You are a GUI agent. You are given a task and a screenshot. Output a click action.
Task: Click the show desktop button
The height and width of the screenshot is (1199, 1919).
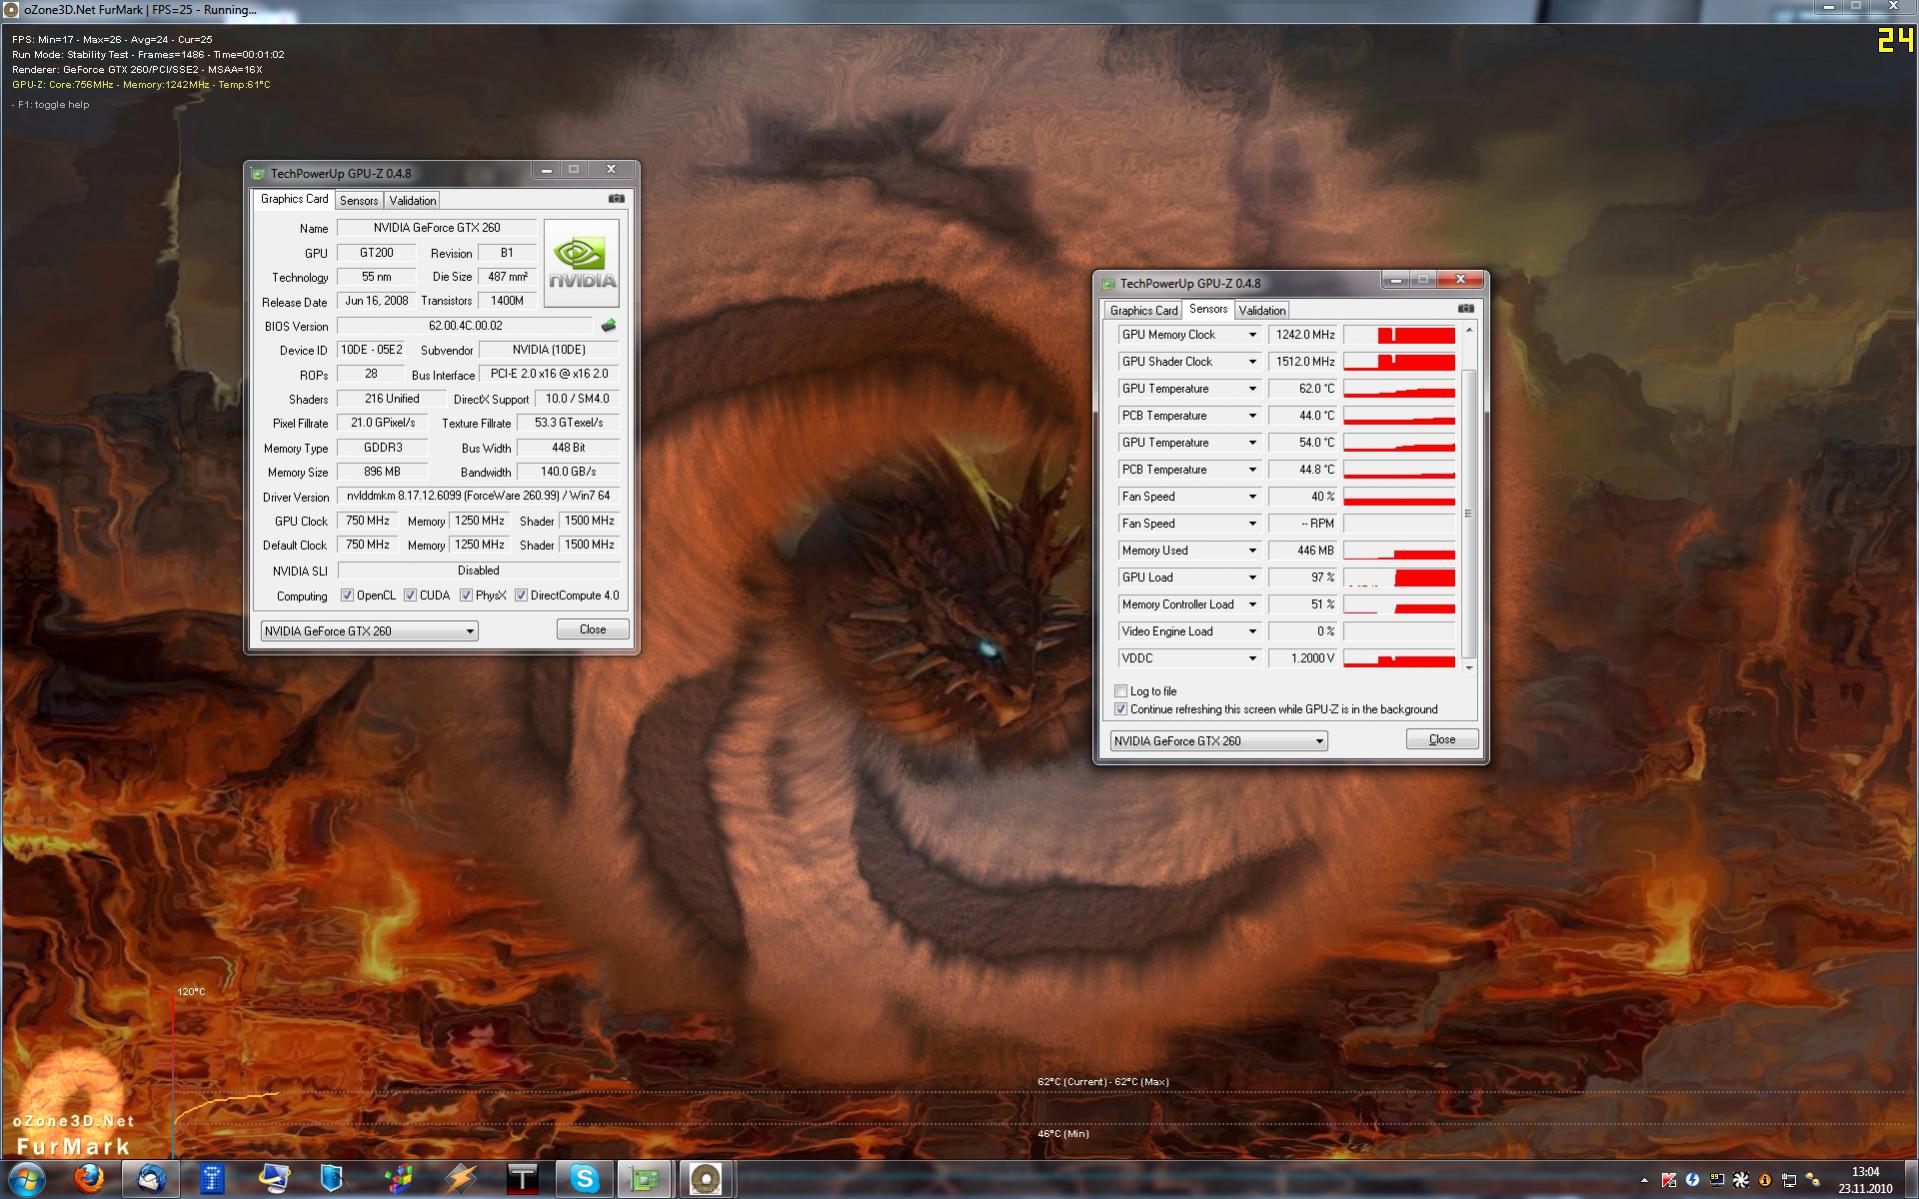(x=1911, y=1180)
